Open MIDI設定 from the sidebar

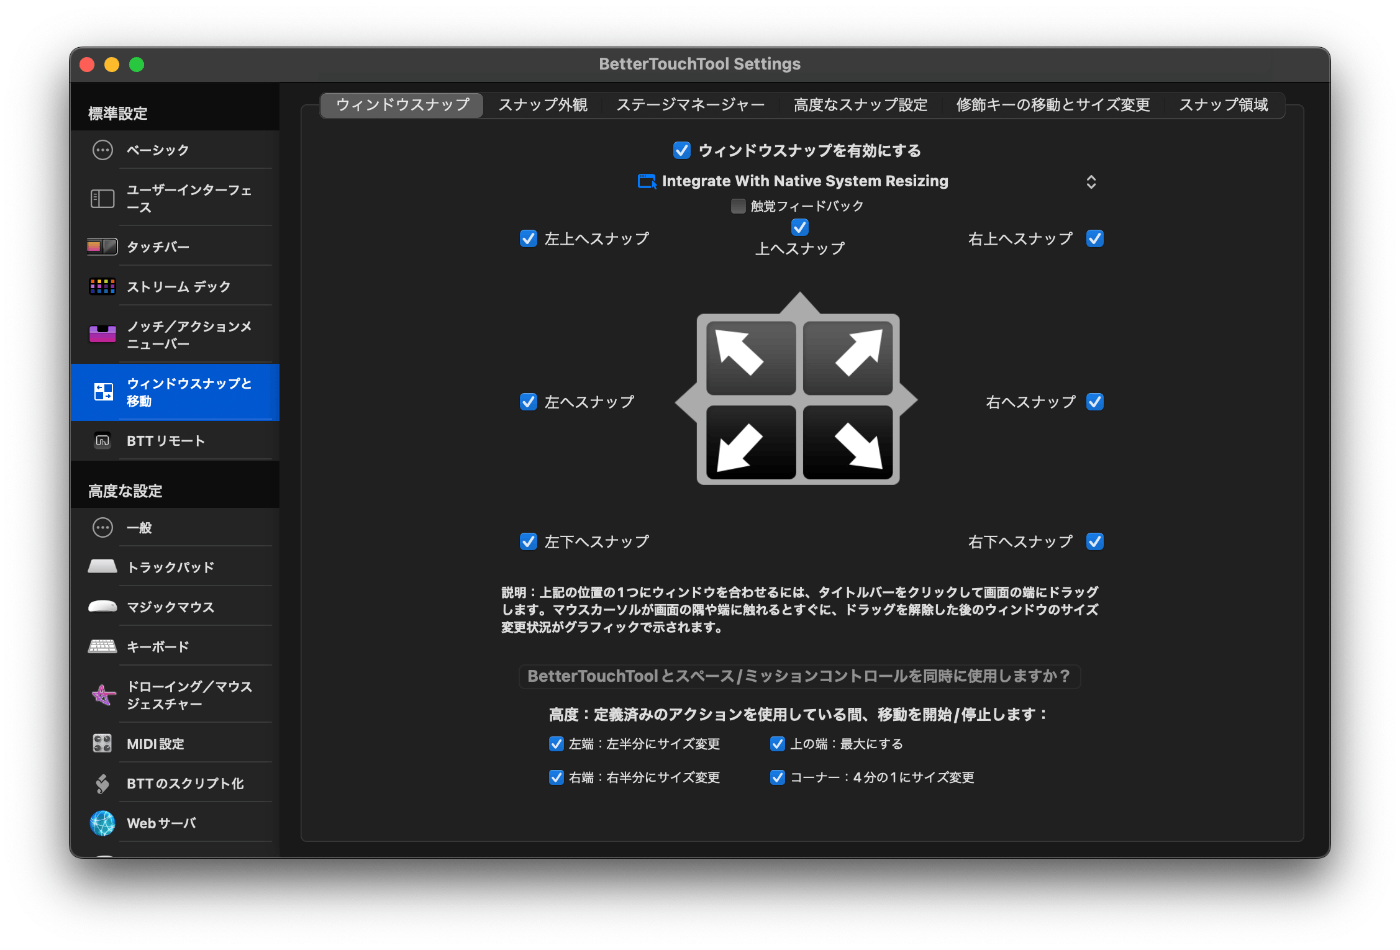click(x=102, y=742)
